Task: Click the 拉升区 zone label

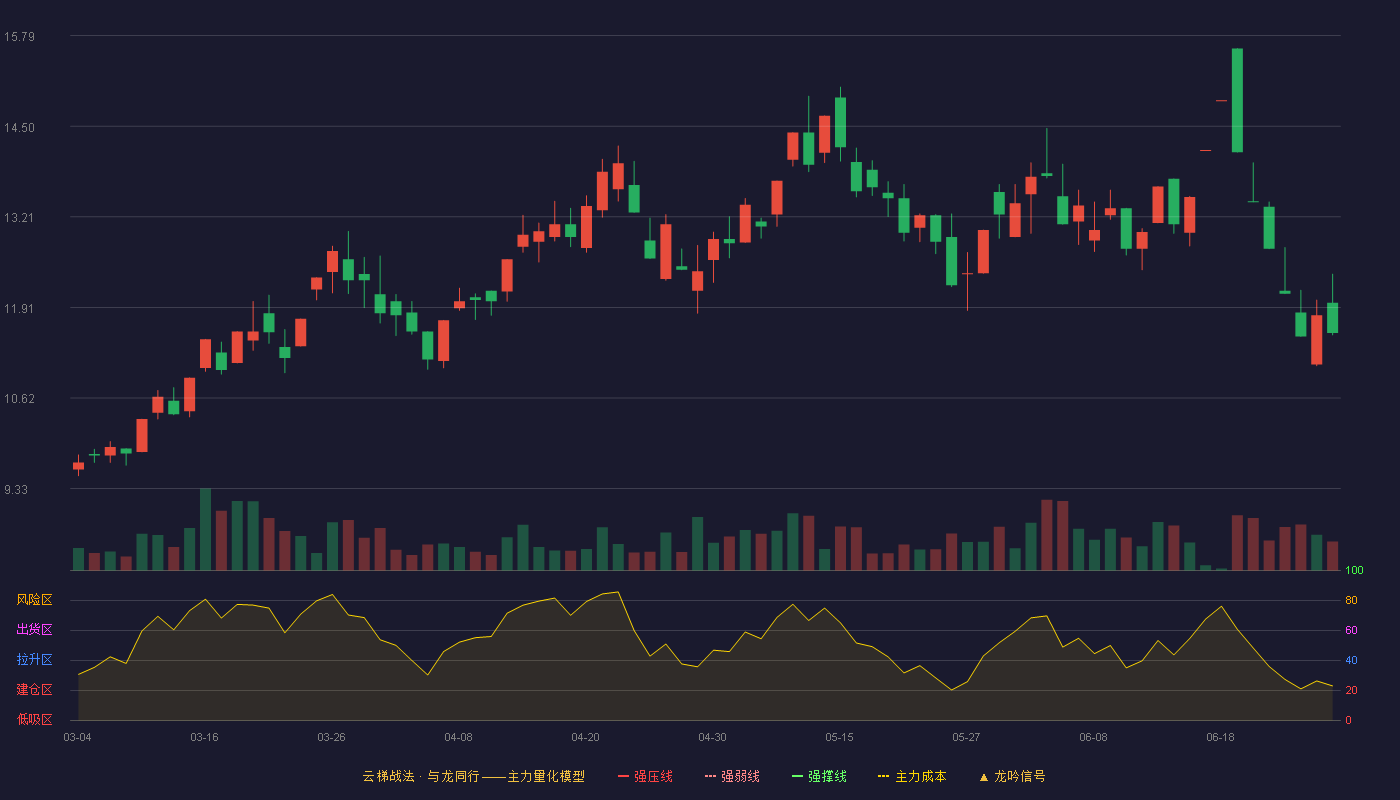Action: pos(34,660)
